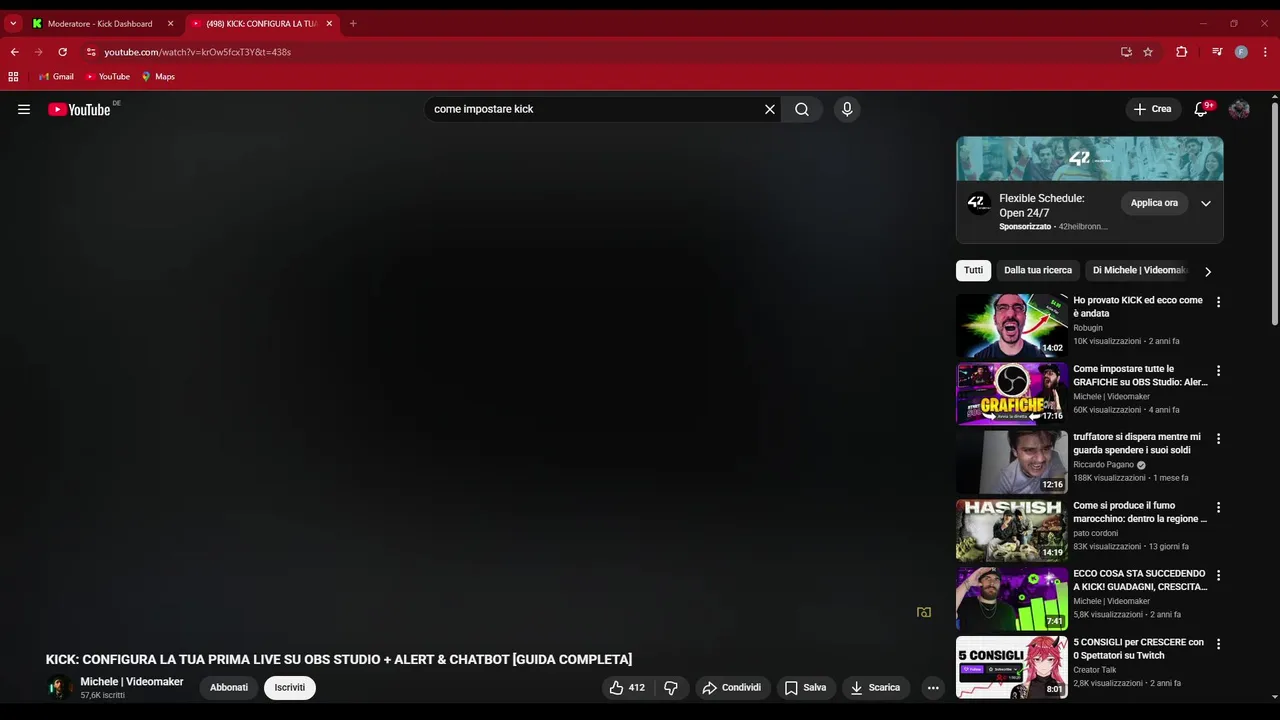
Task: Click the URL address bar
Action: point(600,52)
